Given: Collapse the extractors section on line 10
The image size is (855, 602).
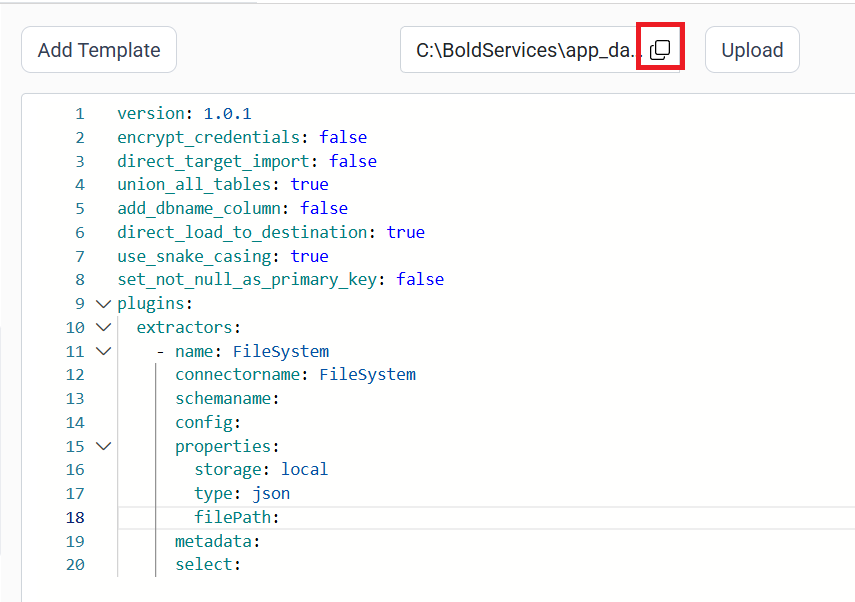Looking at the screenshot, I should (x=103, y=327).
